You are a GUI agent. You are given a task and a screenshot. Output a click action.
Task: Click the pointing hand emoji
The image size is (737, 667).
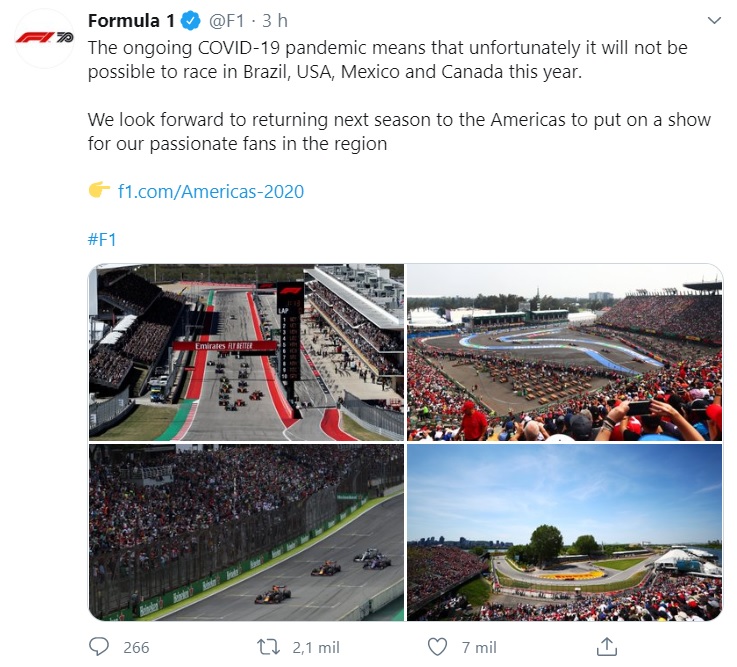pos(99,190)
